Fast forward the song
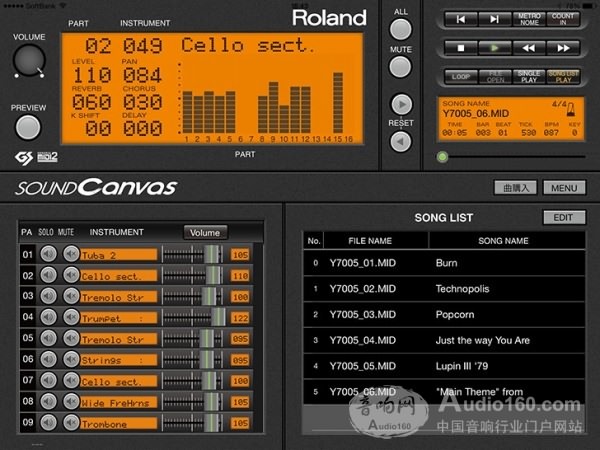The width and height of the screenshot is (600, 450). tap(563, 48)
